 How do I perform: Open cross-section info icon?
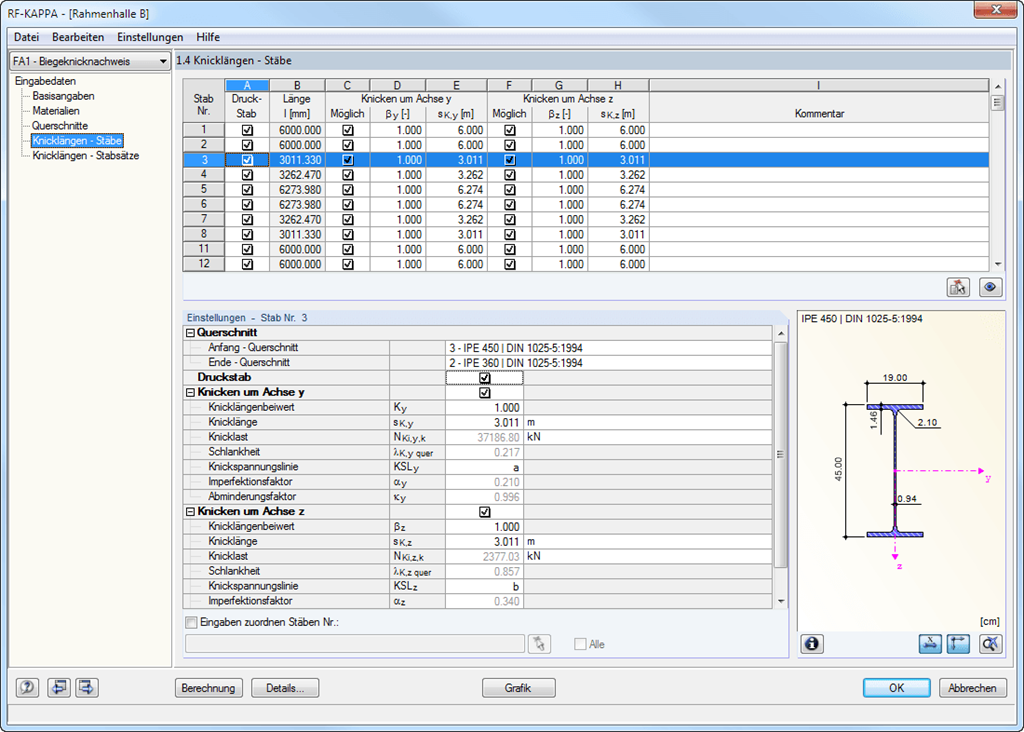pyautogui.click(x=812, y=644)
